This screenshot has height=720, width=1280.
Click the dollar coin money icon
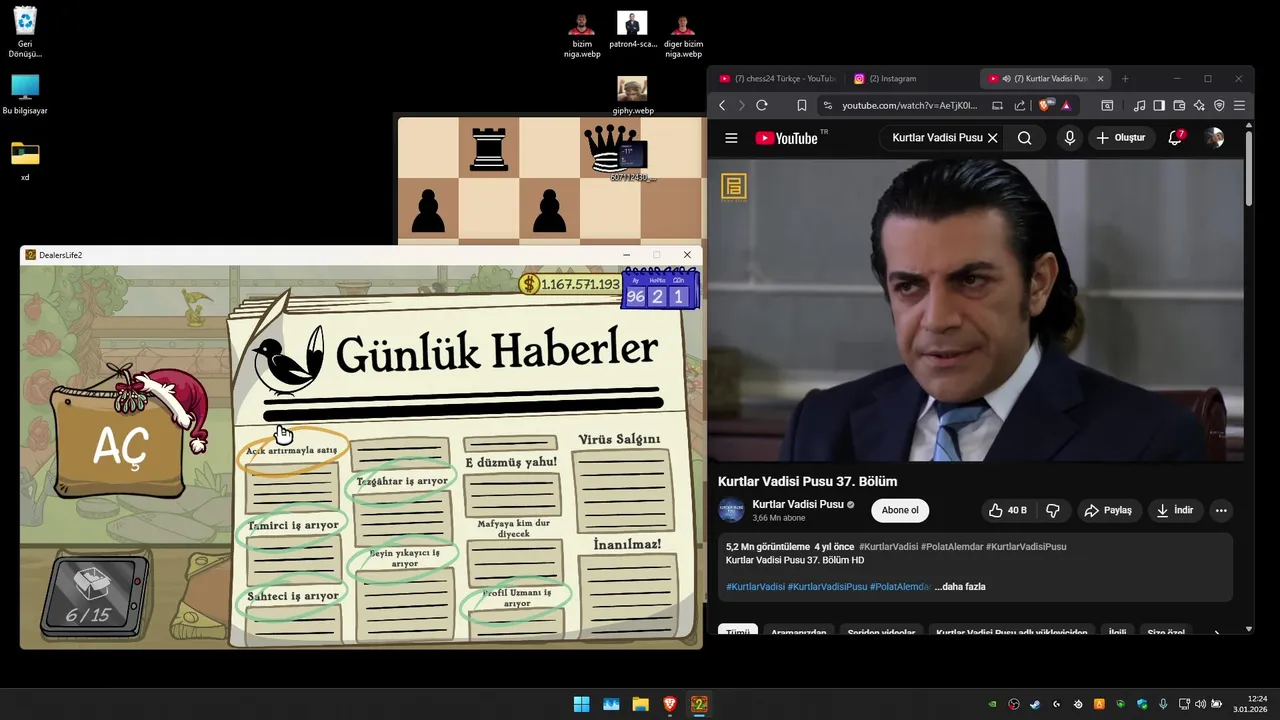point(529,284)
